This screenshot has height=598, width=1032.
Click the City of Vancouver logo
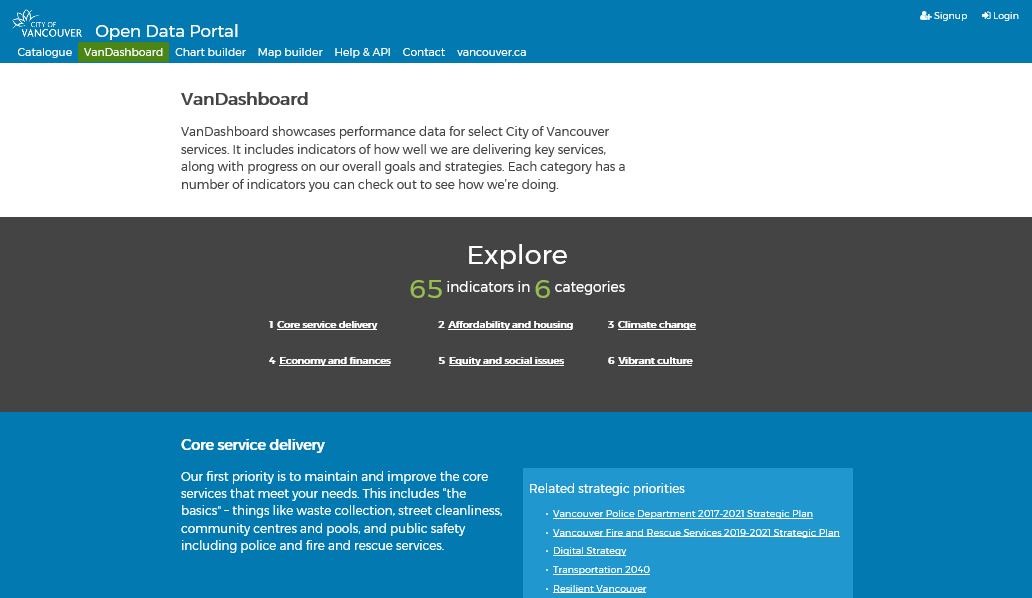tap(47, 24)
